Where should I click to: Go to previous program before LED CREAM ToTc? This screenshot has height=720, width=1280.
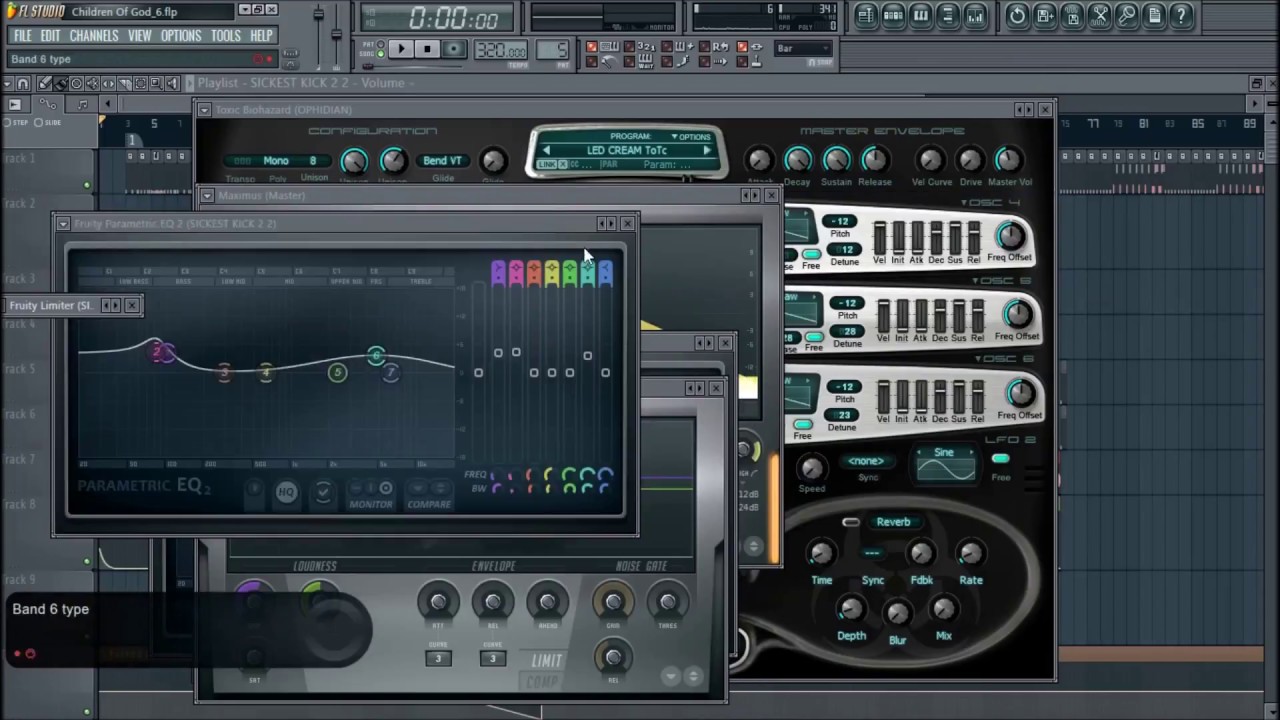546,151
